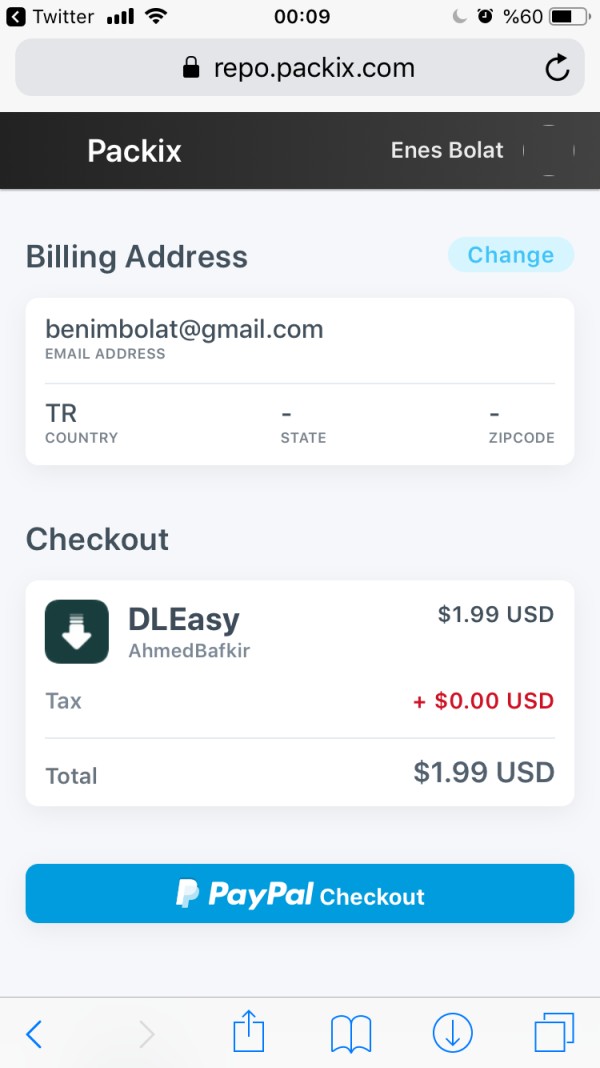The width and height of the screenshot is (600, 1068).
Task: Tap the DLEasy package icon
Action: tap(77, 631)
